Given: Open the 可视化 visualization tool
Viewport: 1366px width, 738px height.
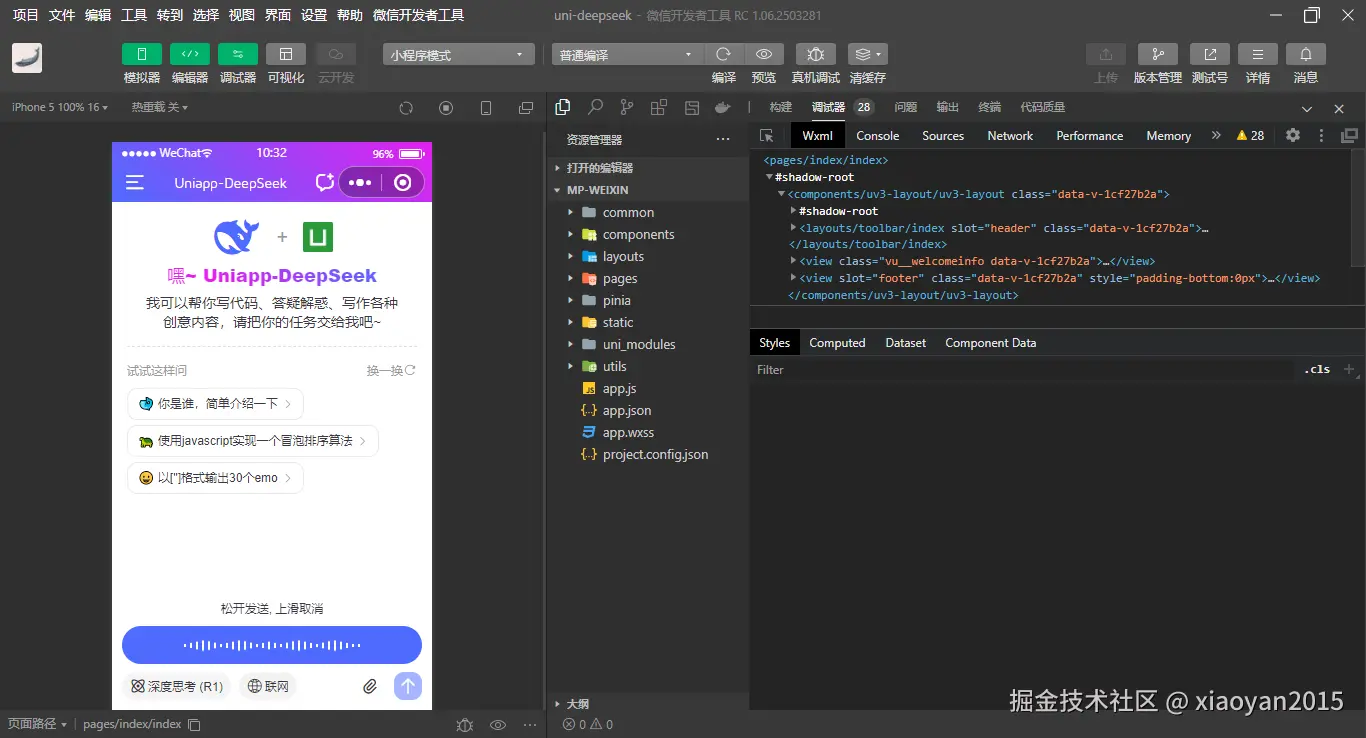Looking at the screenshot, I should (x=285, y=63).
